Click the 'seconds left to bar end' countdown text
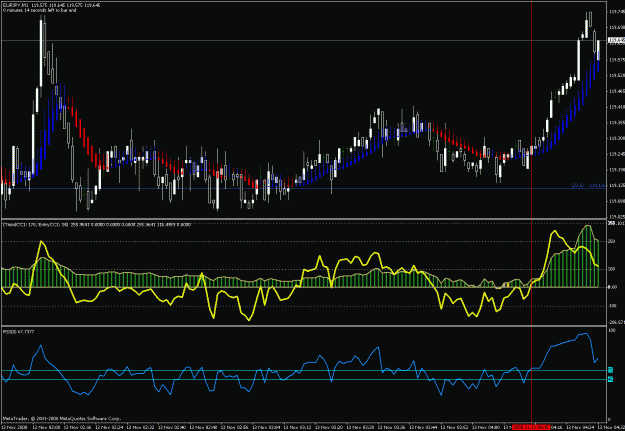625x431 pixels. point(40,10)
